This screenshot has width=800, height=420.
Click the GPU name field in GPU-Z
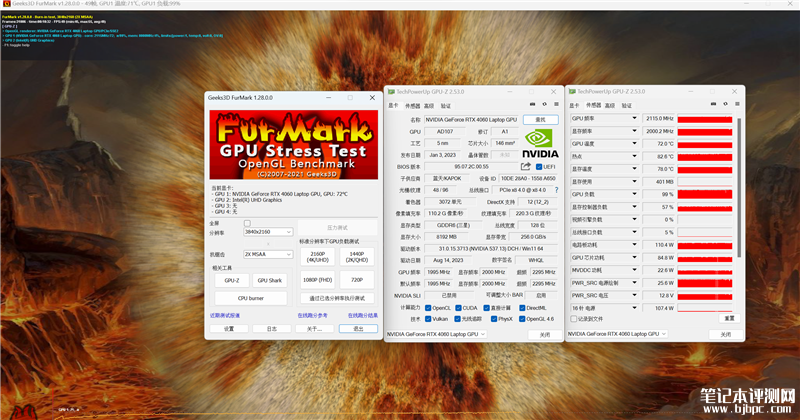point(471,119)
